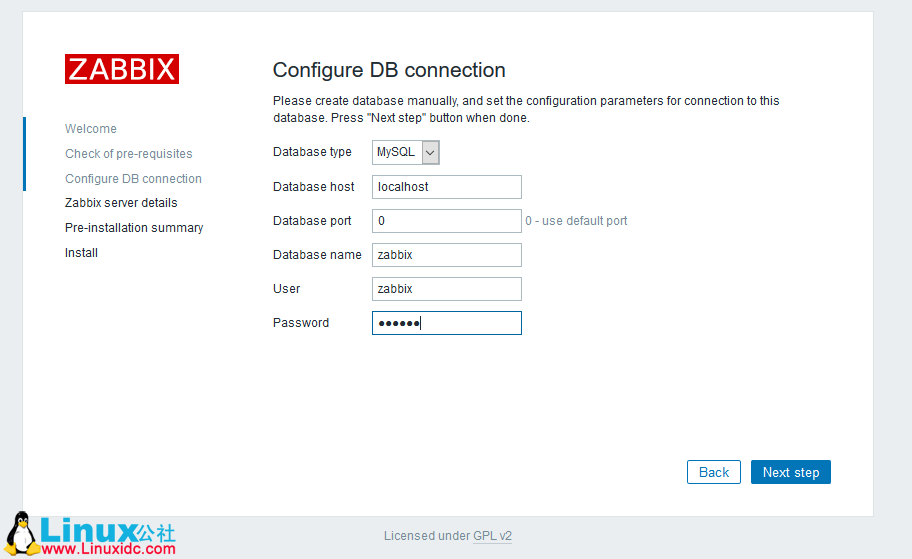Click the Database type label
Screen dimensions: 912x559
(x=312, y=152)
